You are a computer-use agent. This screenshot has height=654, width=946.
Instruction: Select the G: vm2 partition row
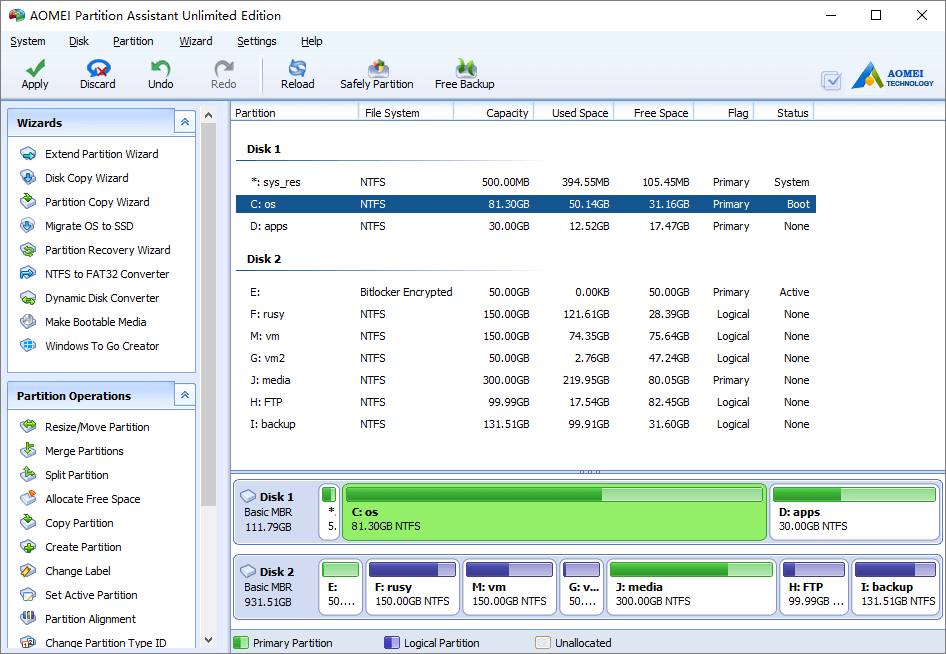pyautogui.click(x=525, y=358)
